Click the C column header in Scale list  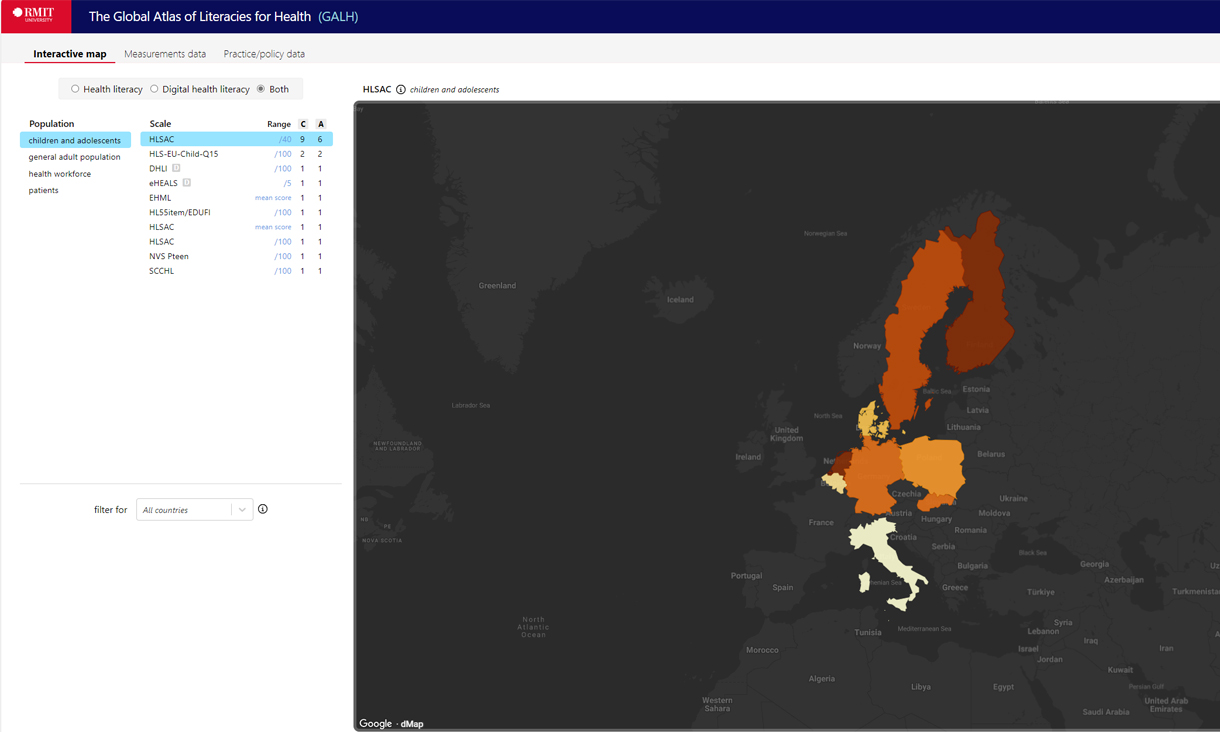pyautogui.click(x=303, y=123)
